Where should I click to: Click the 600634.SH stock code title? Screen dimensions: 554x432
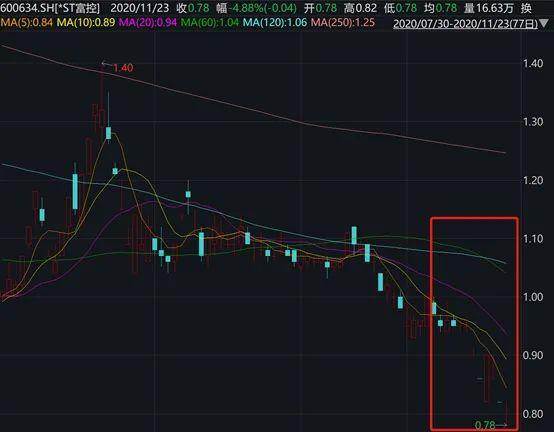[x=26, y=8]
